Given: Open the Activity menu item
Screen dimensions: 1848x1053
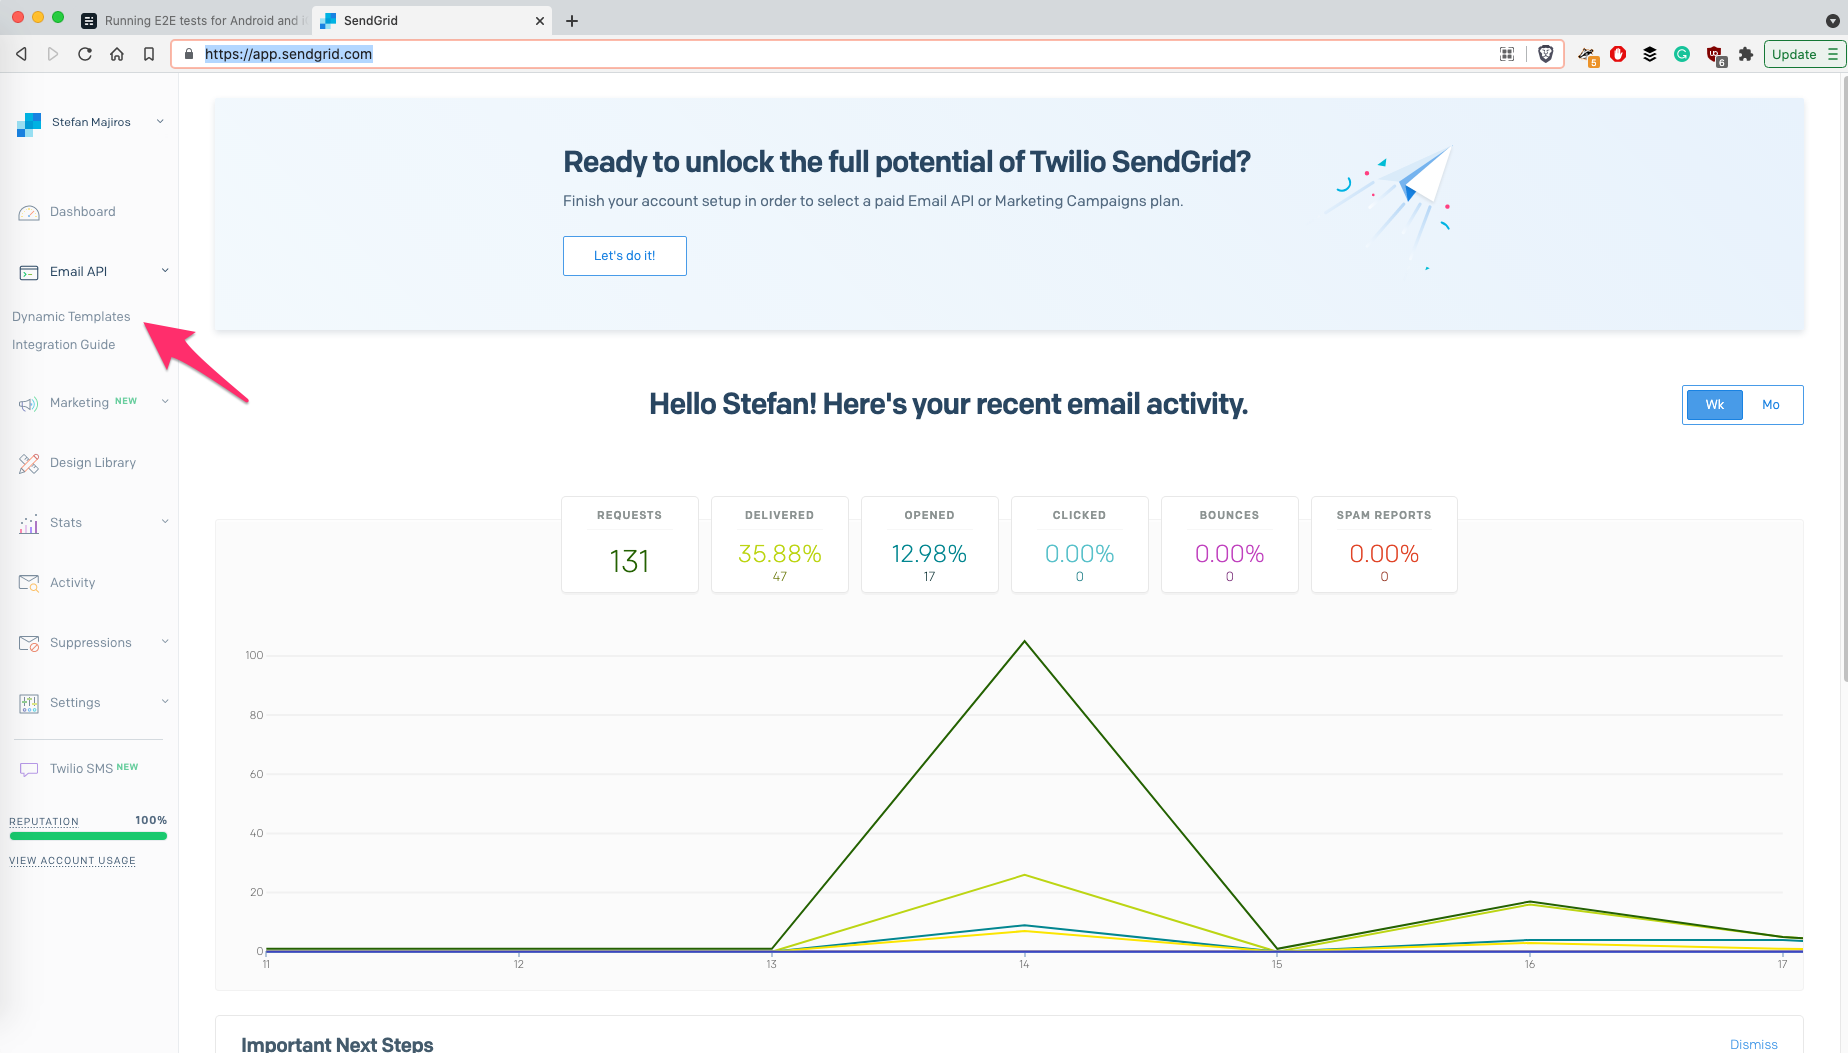Looking at the screenshot, I should pos(73,583).
